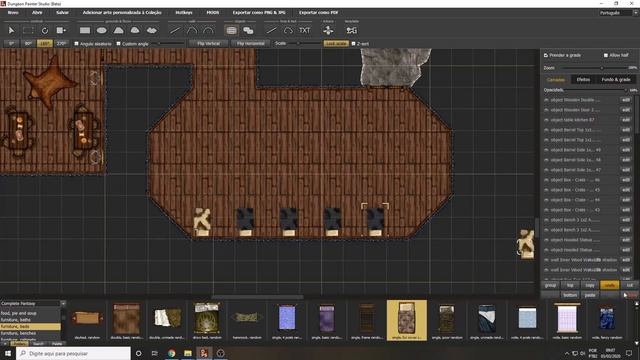
Task: Select the multiple objects scatter tool
Action: (x=248, y=31)
